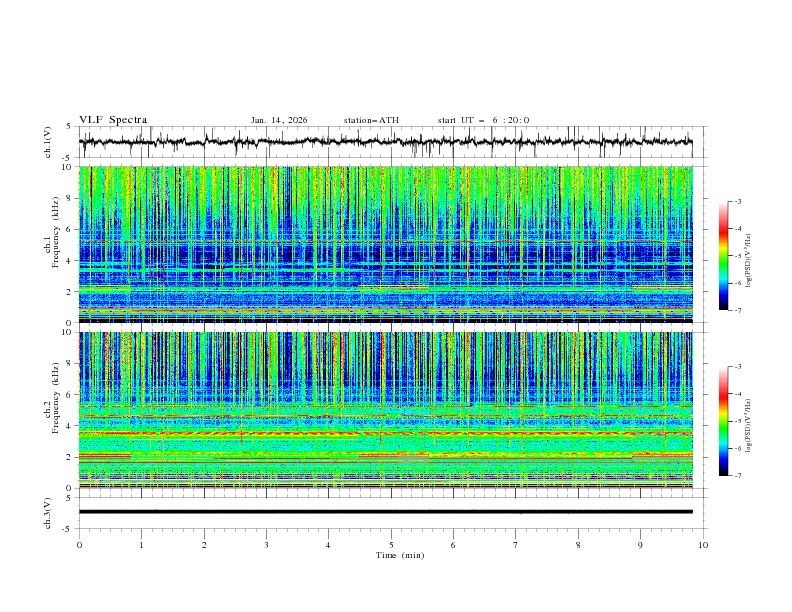
Task: Click the '5' tick on the ch.1(V) axis
Action: click(x=69, y=127)
